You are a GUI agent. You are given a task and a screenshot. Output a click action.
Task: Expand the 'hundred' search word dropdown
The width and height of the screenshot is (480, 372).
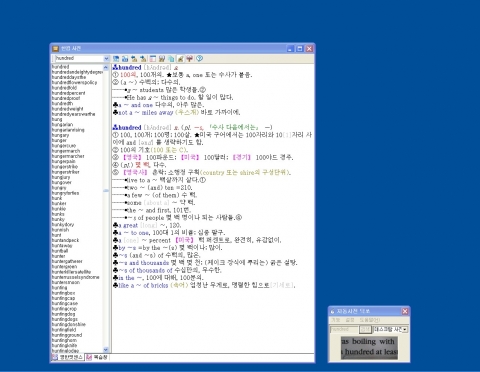(106, 59)
